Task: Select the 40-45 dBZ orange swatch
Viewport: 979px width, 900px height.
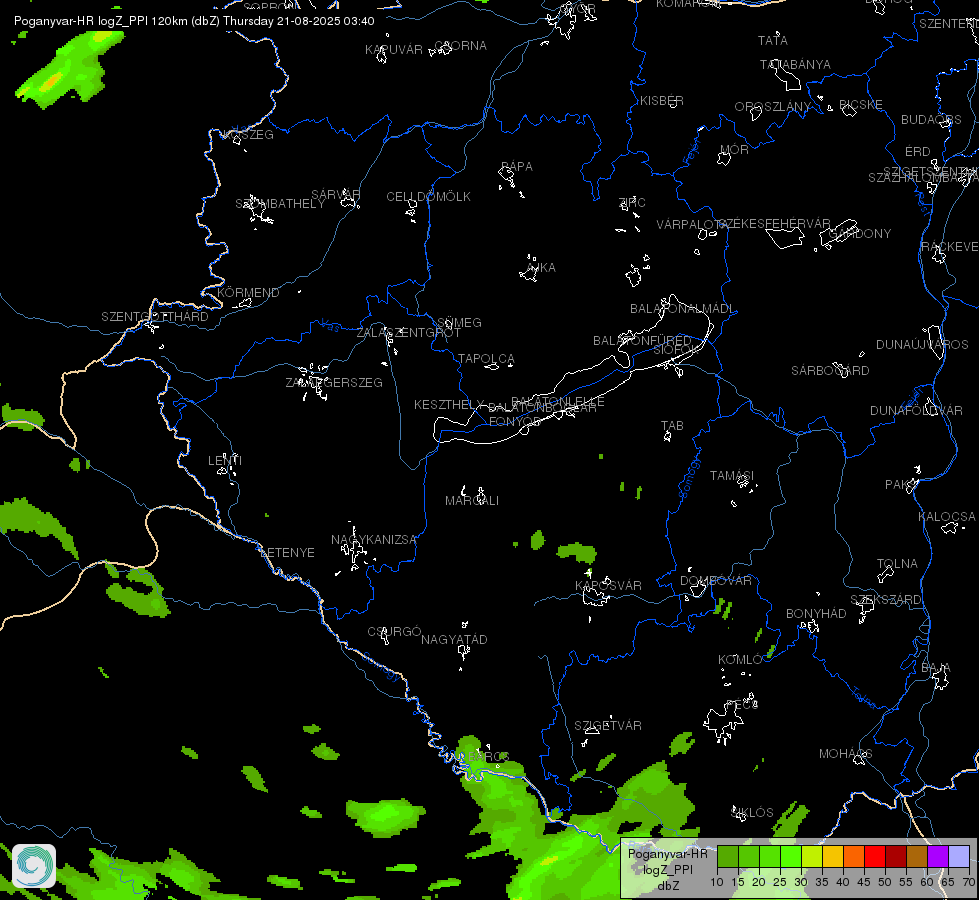Action: 854,856
